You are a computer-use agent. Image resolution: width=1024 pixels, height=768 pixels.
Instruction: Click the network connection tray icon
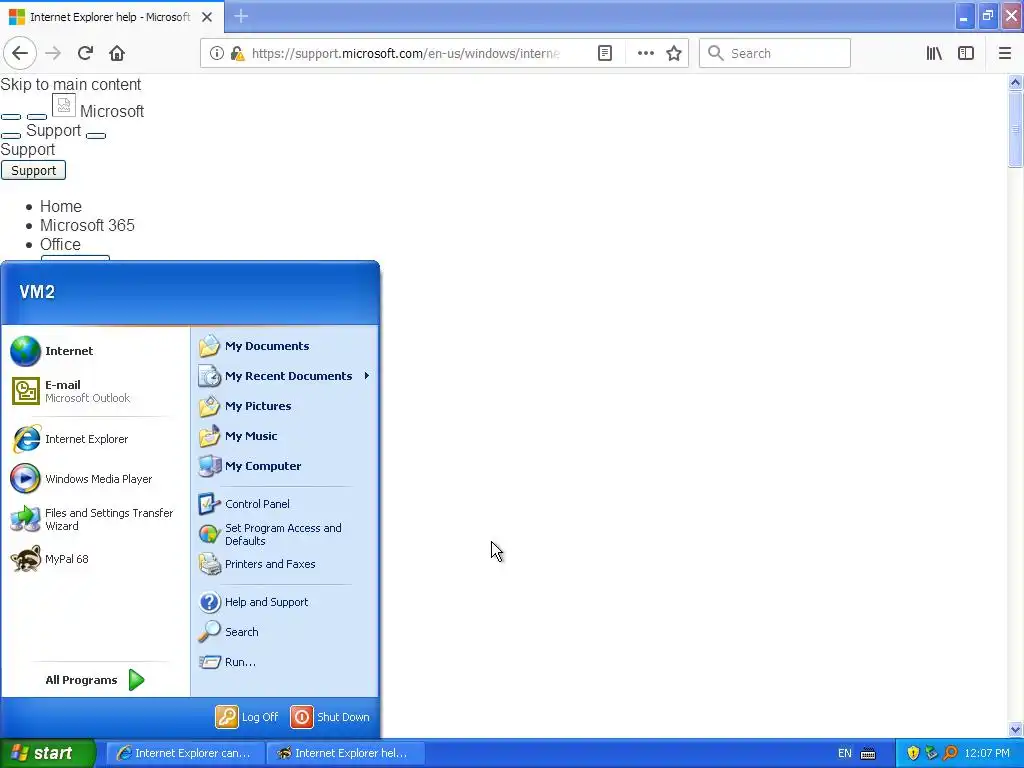[x=931, y=754]
